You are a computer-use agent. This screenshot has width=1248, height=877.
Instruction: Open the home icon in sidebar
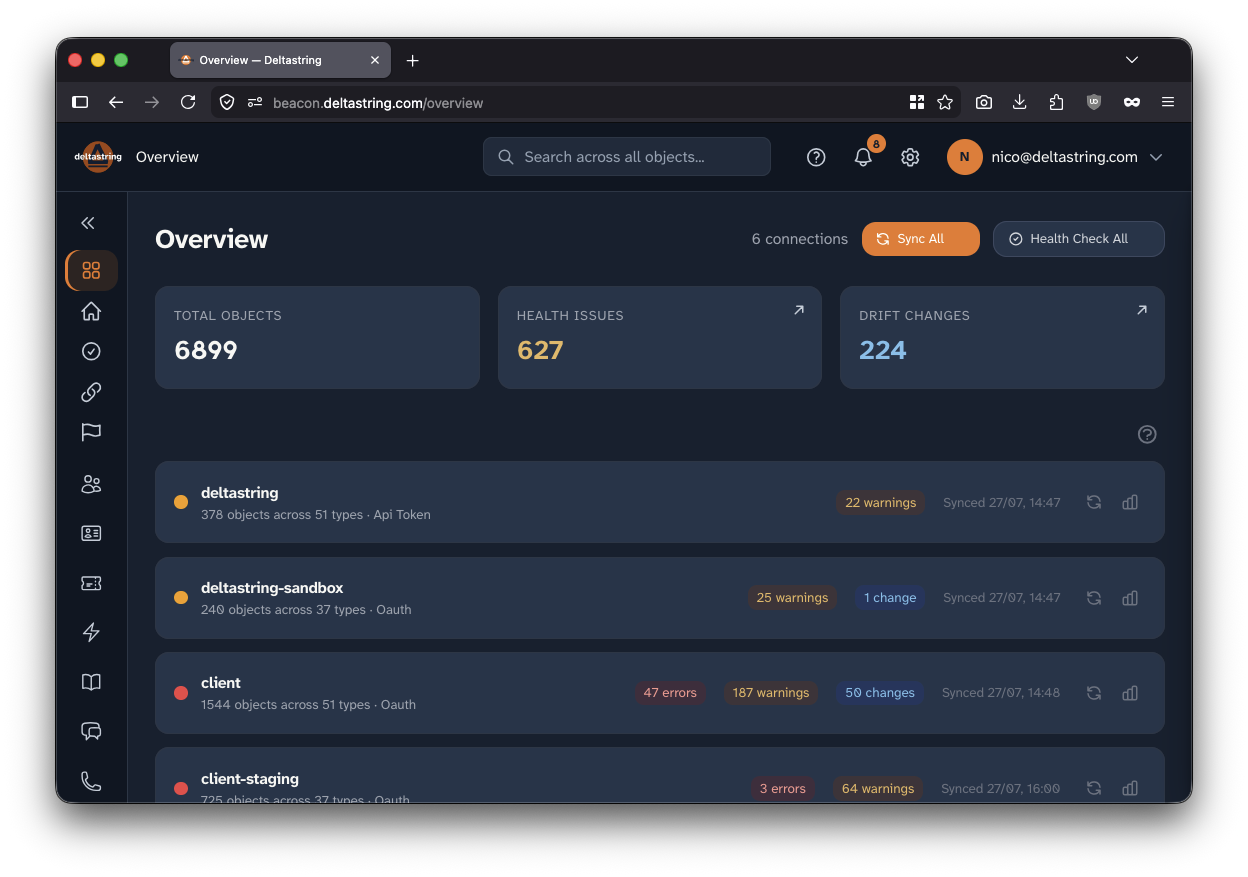tap(91, 311)
